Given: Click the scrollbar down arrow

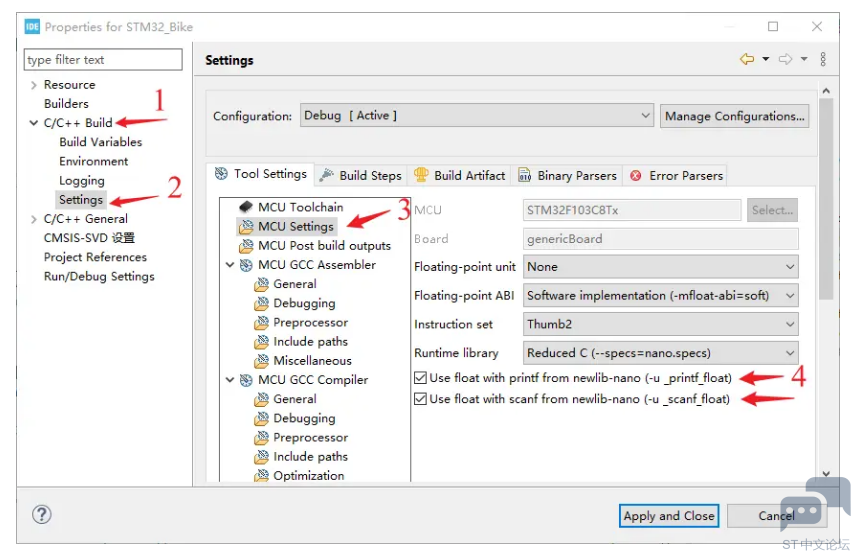Looking at the screenshot, I should 826,473.
